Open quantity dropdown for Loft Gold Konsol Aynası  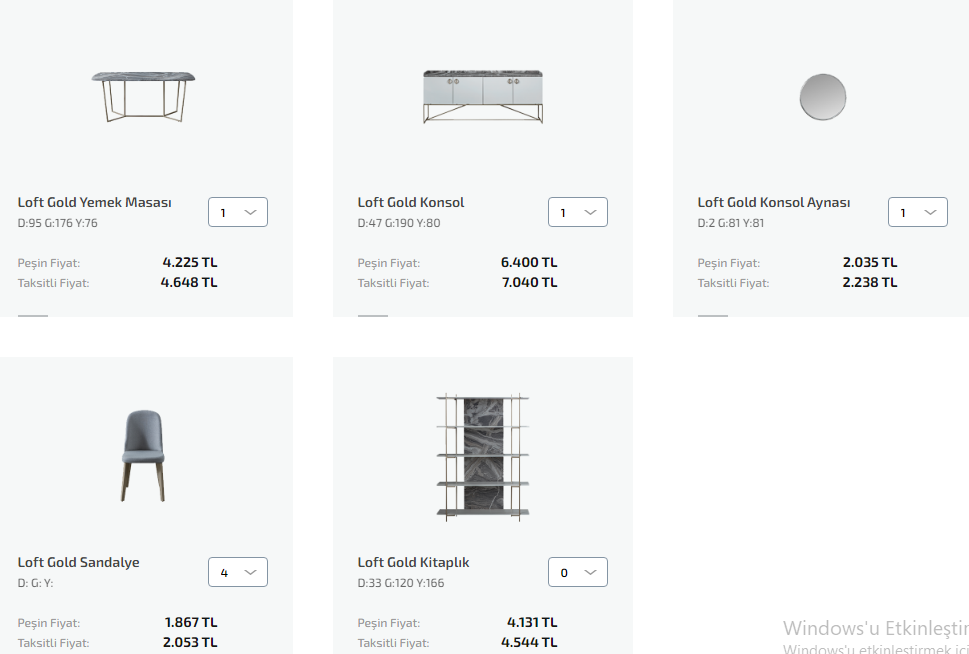(918, 212)
